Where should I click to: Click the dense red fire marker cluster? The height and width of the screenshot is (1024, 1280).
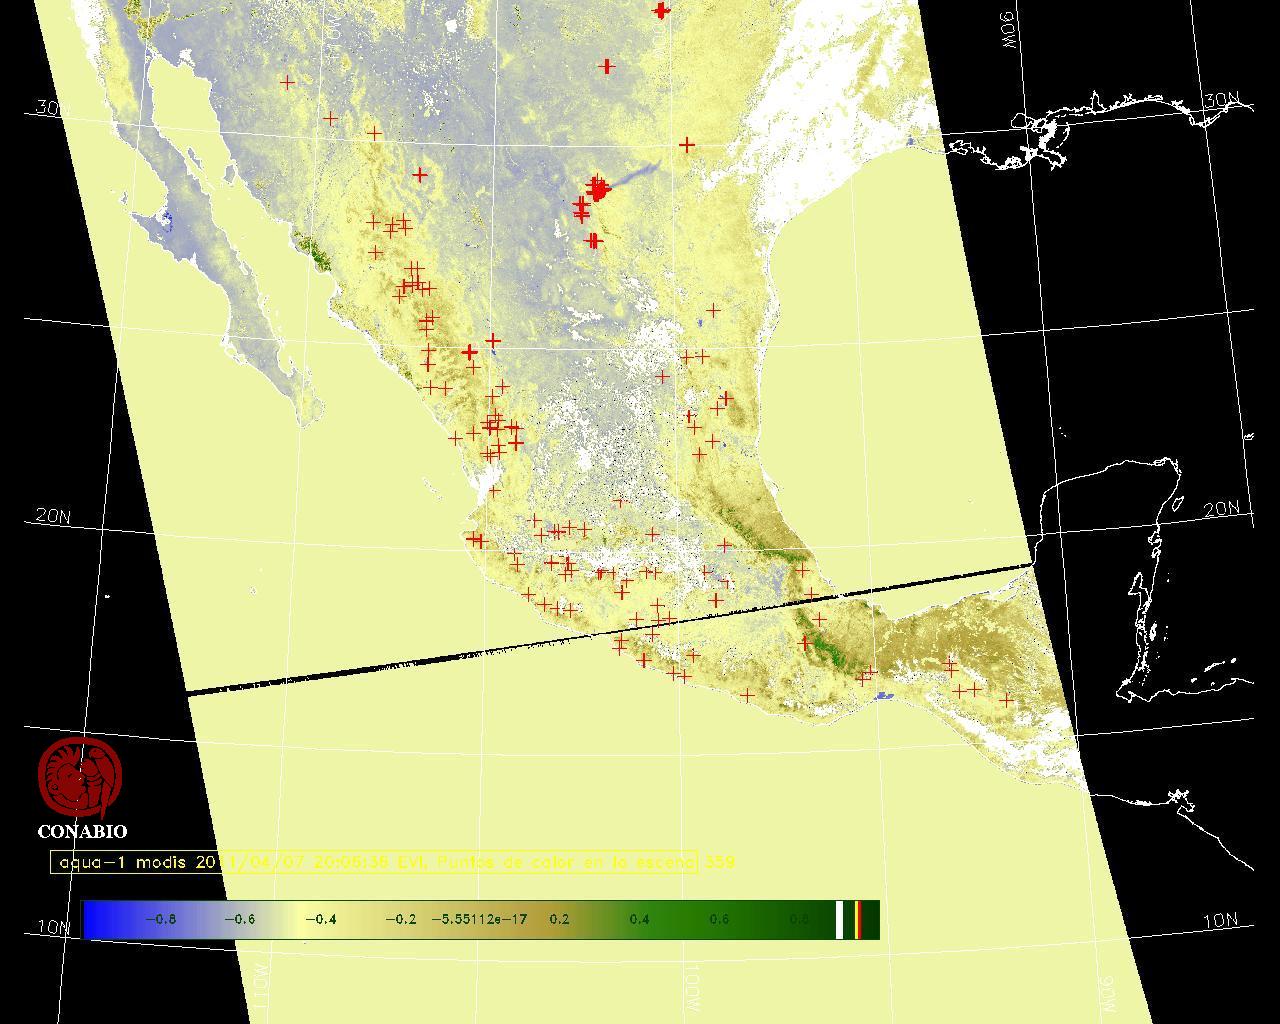597,188
